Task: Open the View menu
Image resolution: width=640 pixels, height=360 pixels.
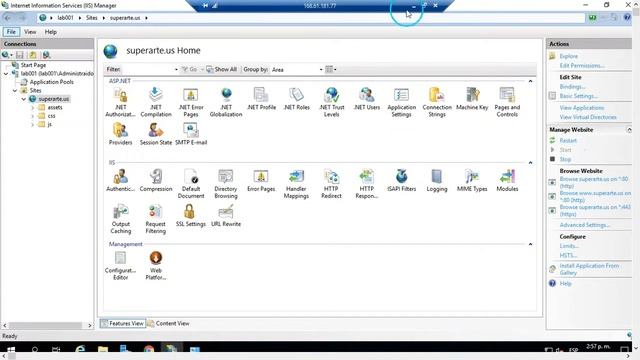Action: click(30, 32)
